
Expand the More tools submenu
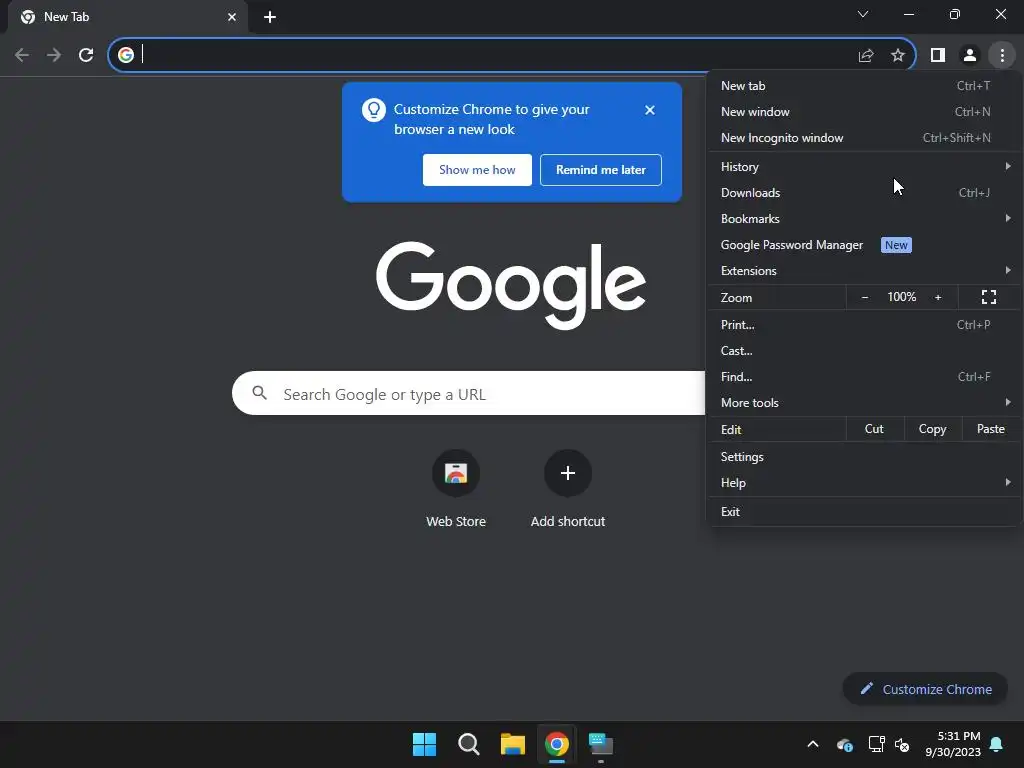coord(864,403)
